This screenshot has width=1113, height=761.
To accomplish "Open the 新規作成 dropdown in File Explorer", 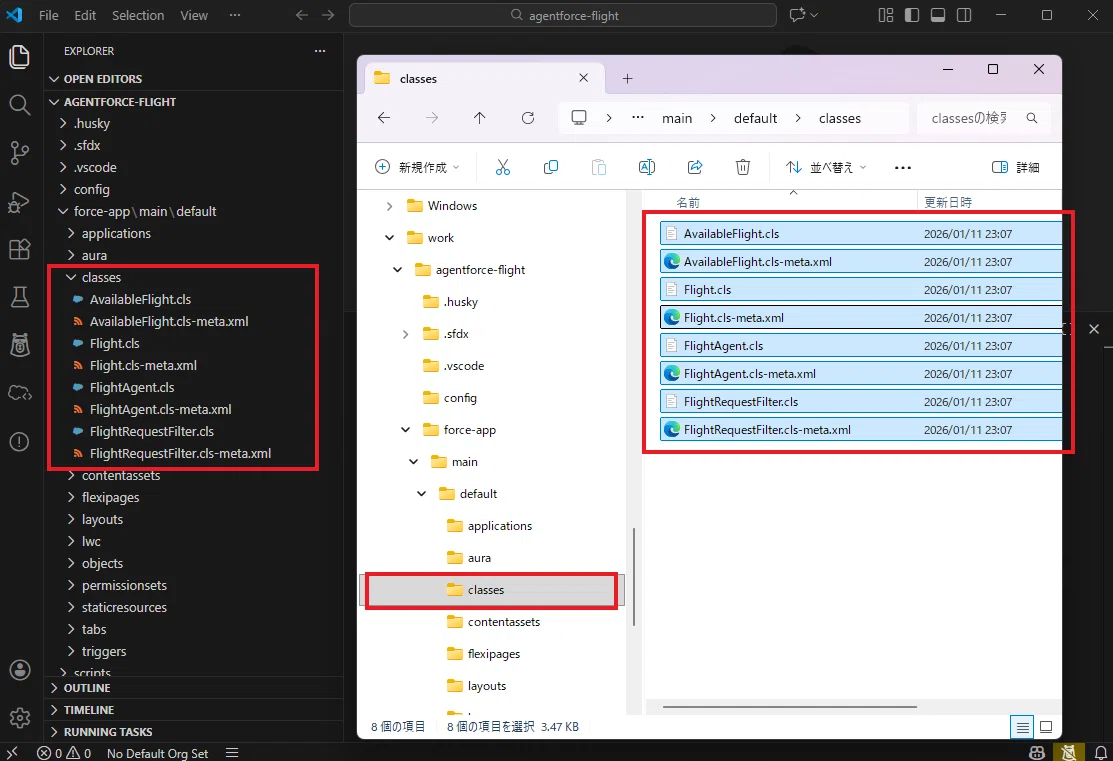I will [x=417, y=168].
